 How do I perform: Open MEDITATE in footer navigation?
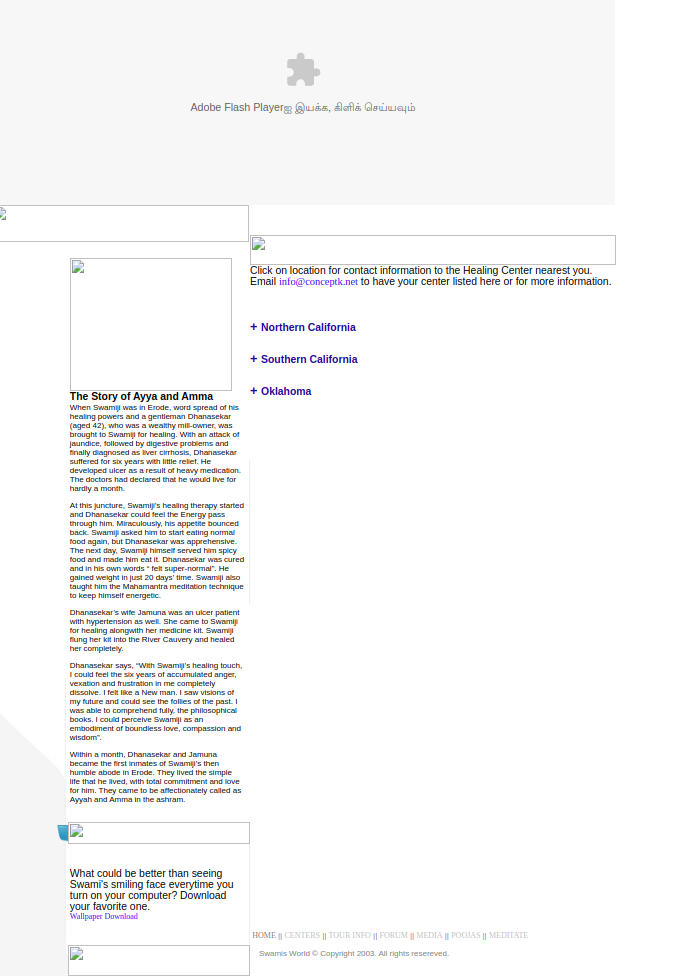508,936
